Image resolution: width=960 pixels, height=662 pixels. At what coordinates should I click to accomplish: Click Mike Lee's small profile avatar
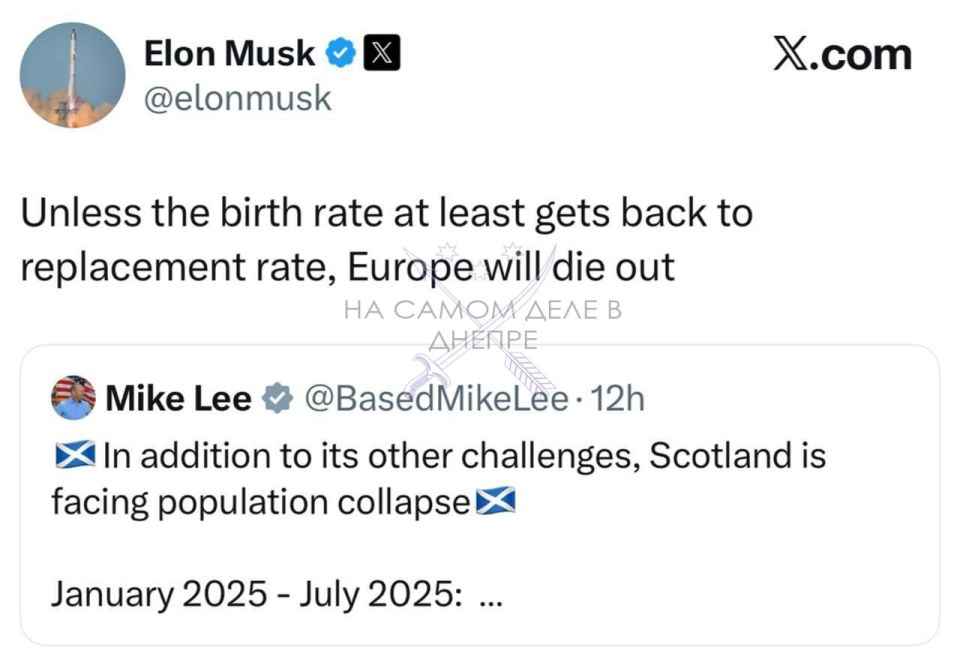[x=73, y=398]
